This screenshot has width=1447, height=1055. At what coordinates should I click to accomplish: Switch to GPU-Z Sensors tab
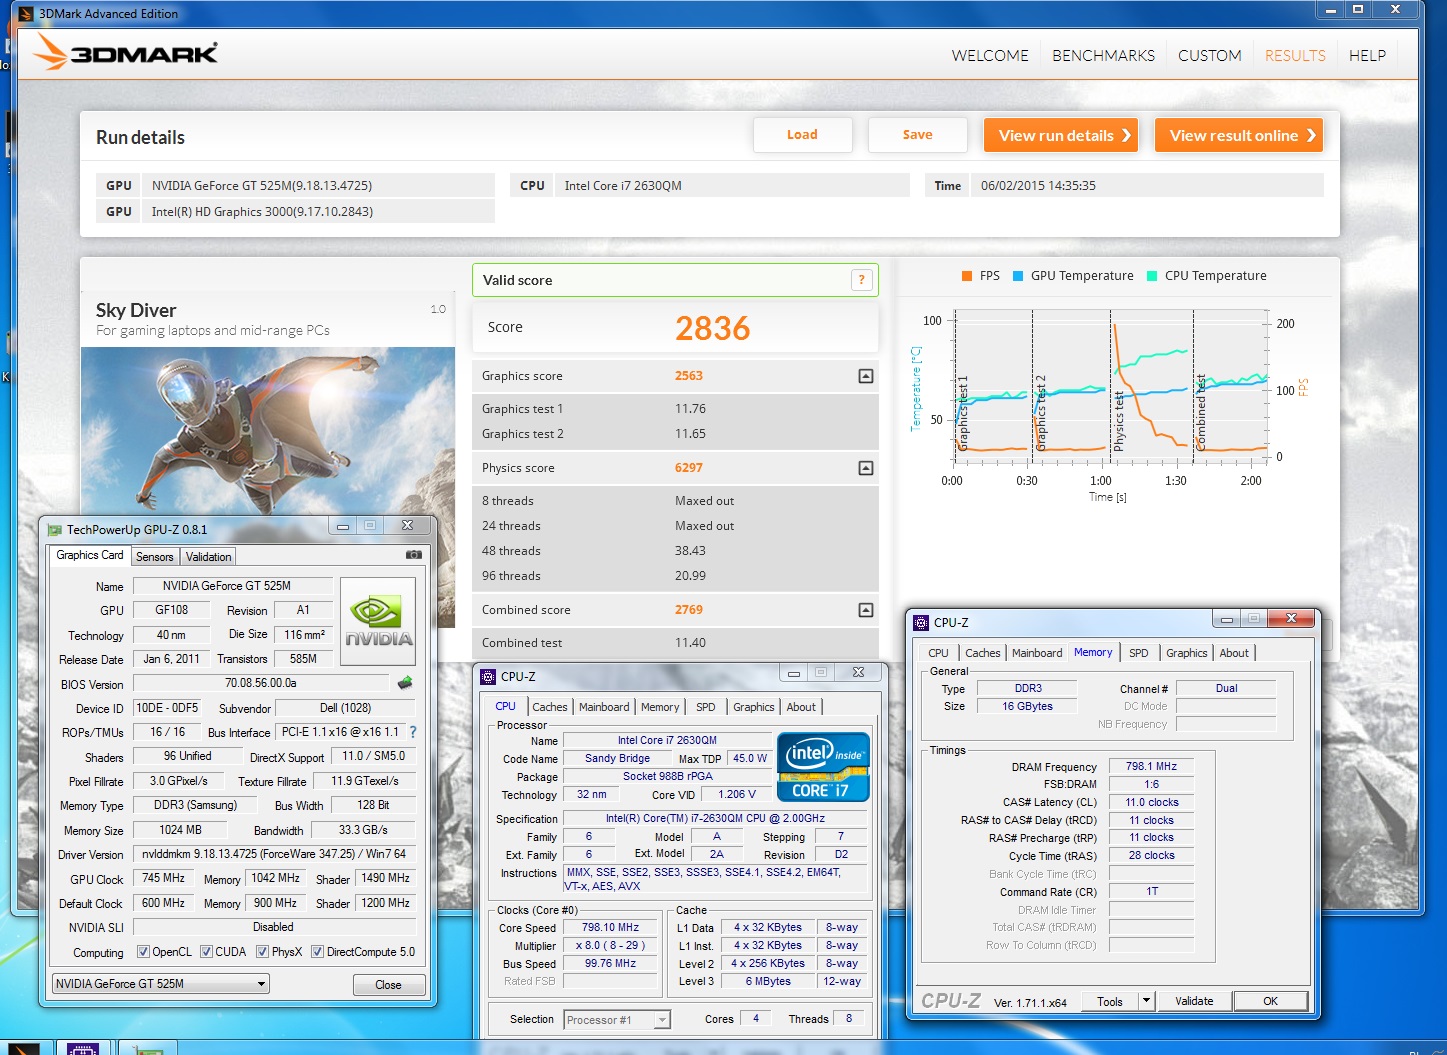point(155,557)
